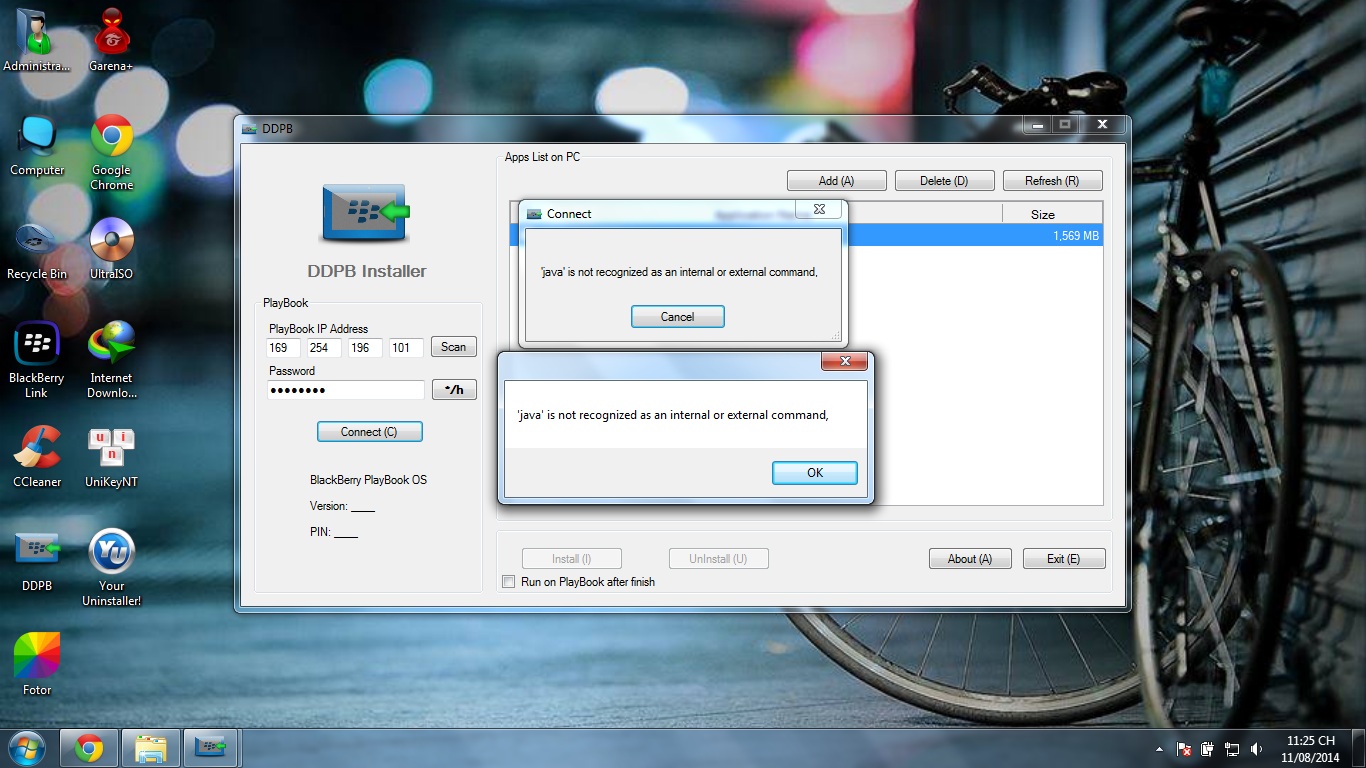Select the DDPB taskbar button
This screenshot has width=1366, height=768.
point(211,748)
